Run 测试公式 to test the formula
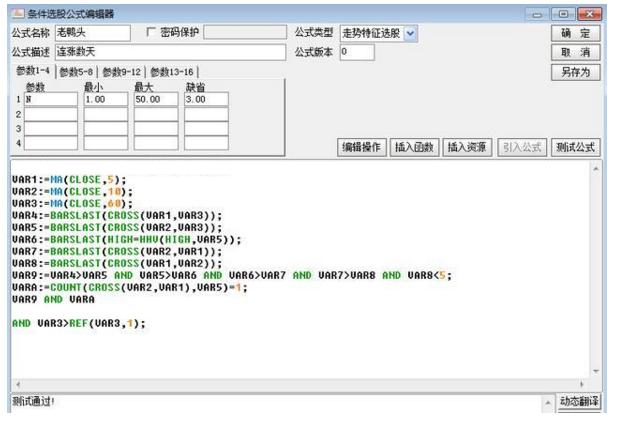This screenshot has height=425, width=617. click(x=575, y=147)
